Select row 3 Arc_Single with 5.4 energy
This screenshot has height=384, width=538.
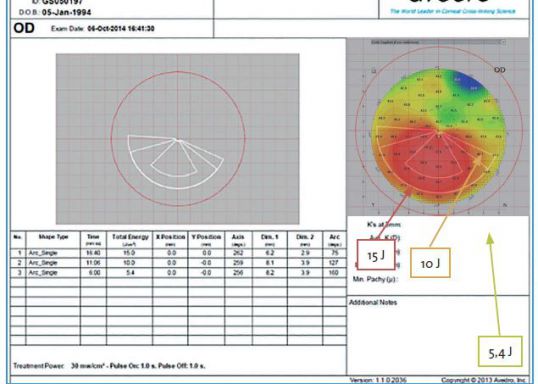(x=179, y=272)
